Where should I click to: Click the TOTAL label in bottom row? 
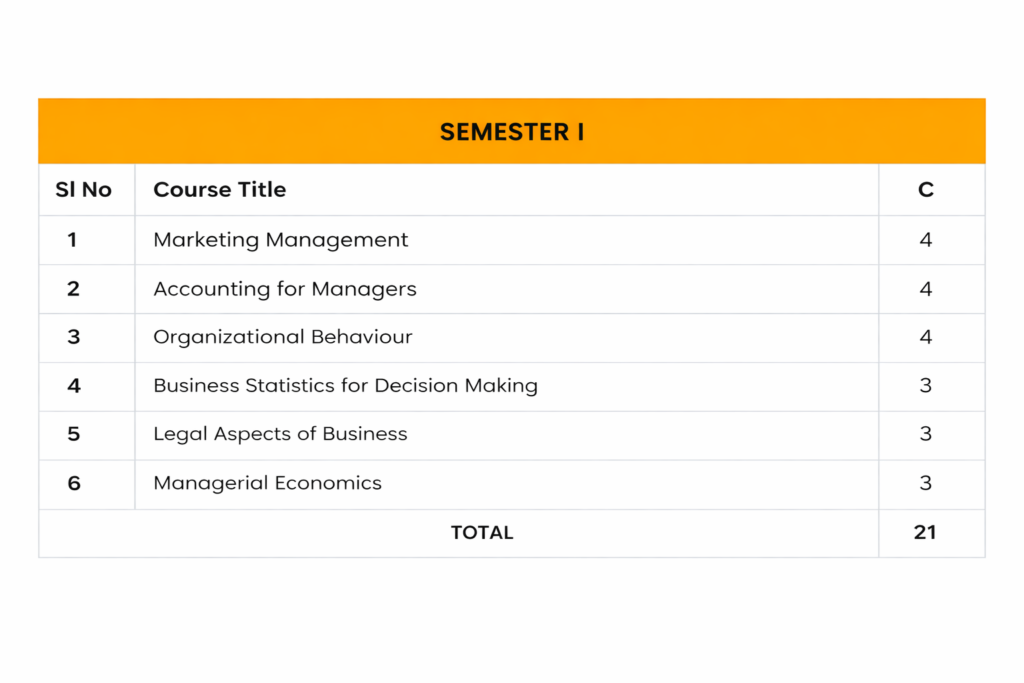click(482, 533)
